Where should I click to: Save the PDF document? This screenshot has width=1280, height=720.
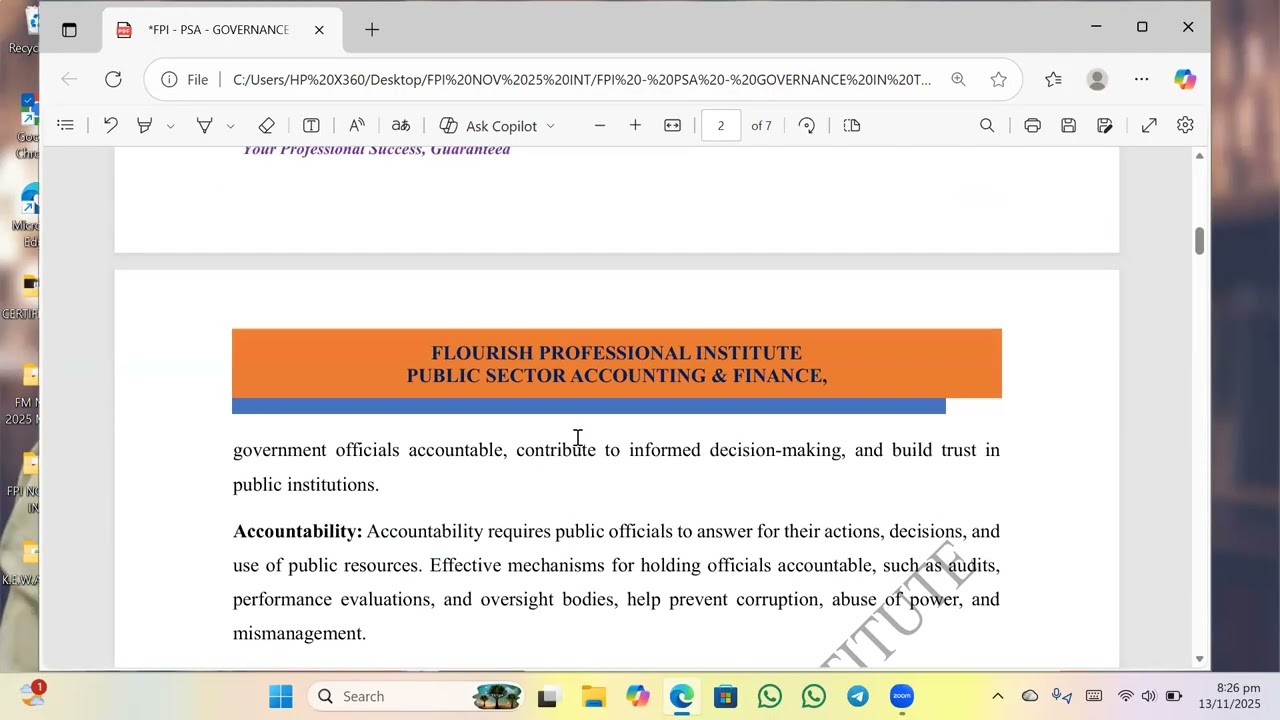click(1069, 125)
